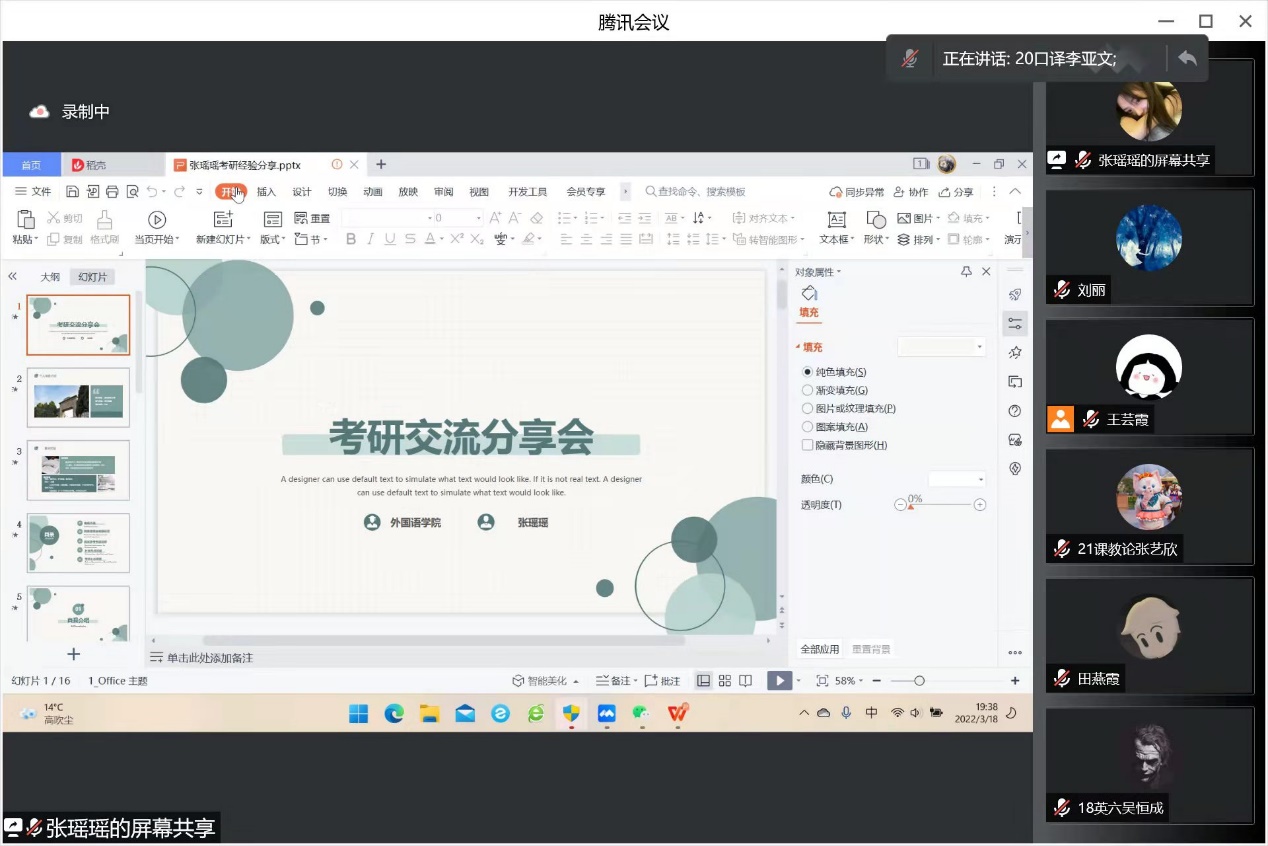Click the 新建幻灯片 new slide icon
This screenshot has height=846, width=1268.
[x=223, y=219]
